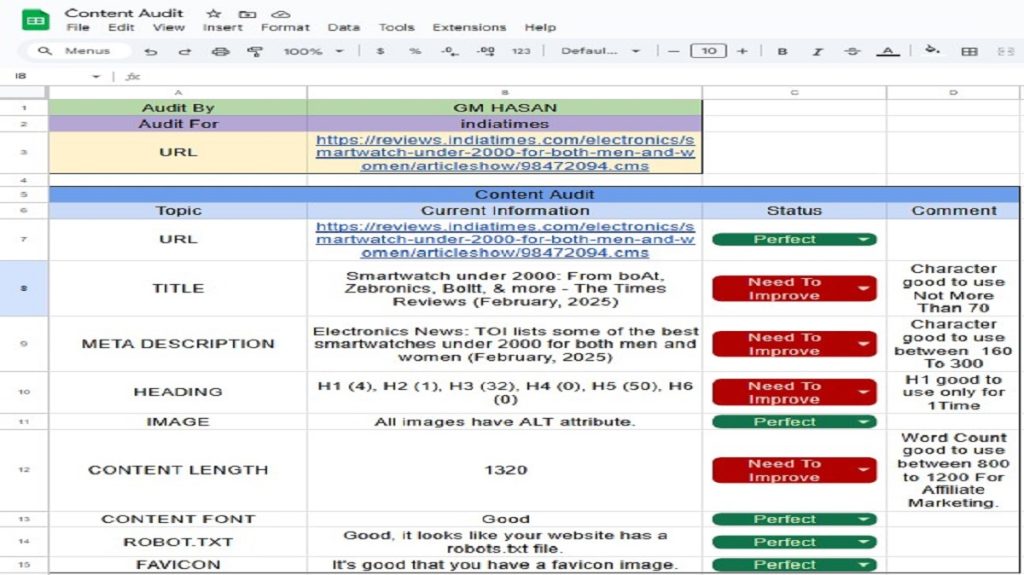The height and width of the screenshot is (575, 1024).
Task: Search the Menus box
Action: (77, 51)
